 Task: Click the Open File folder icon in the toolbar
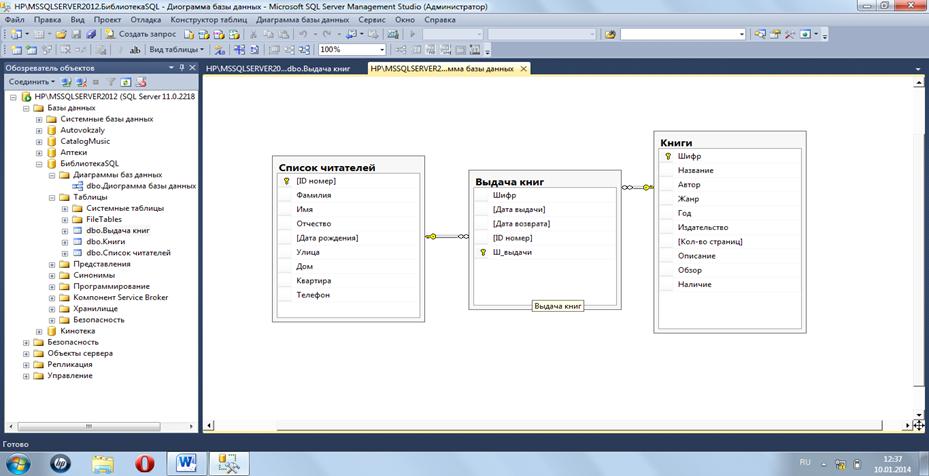(61, 34)
